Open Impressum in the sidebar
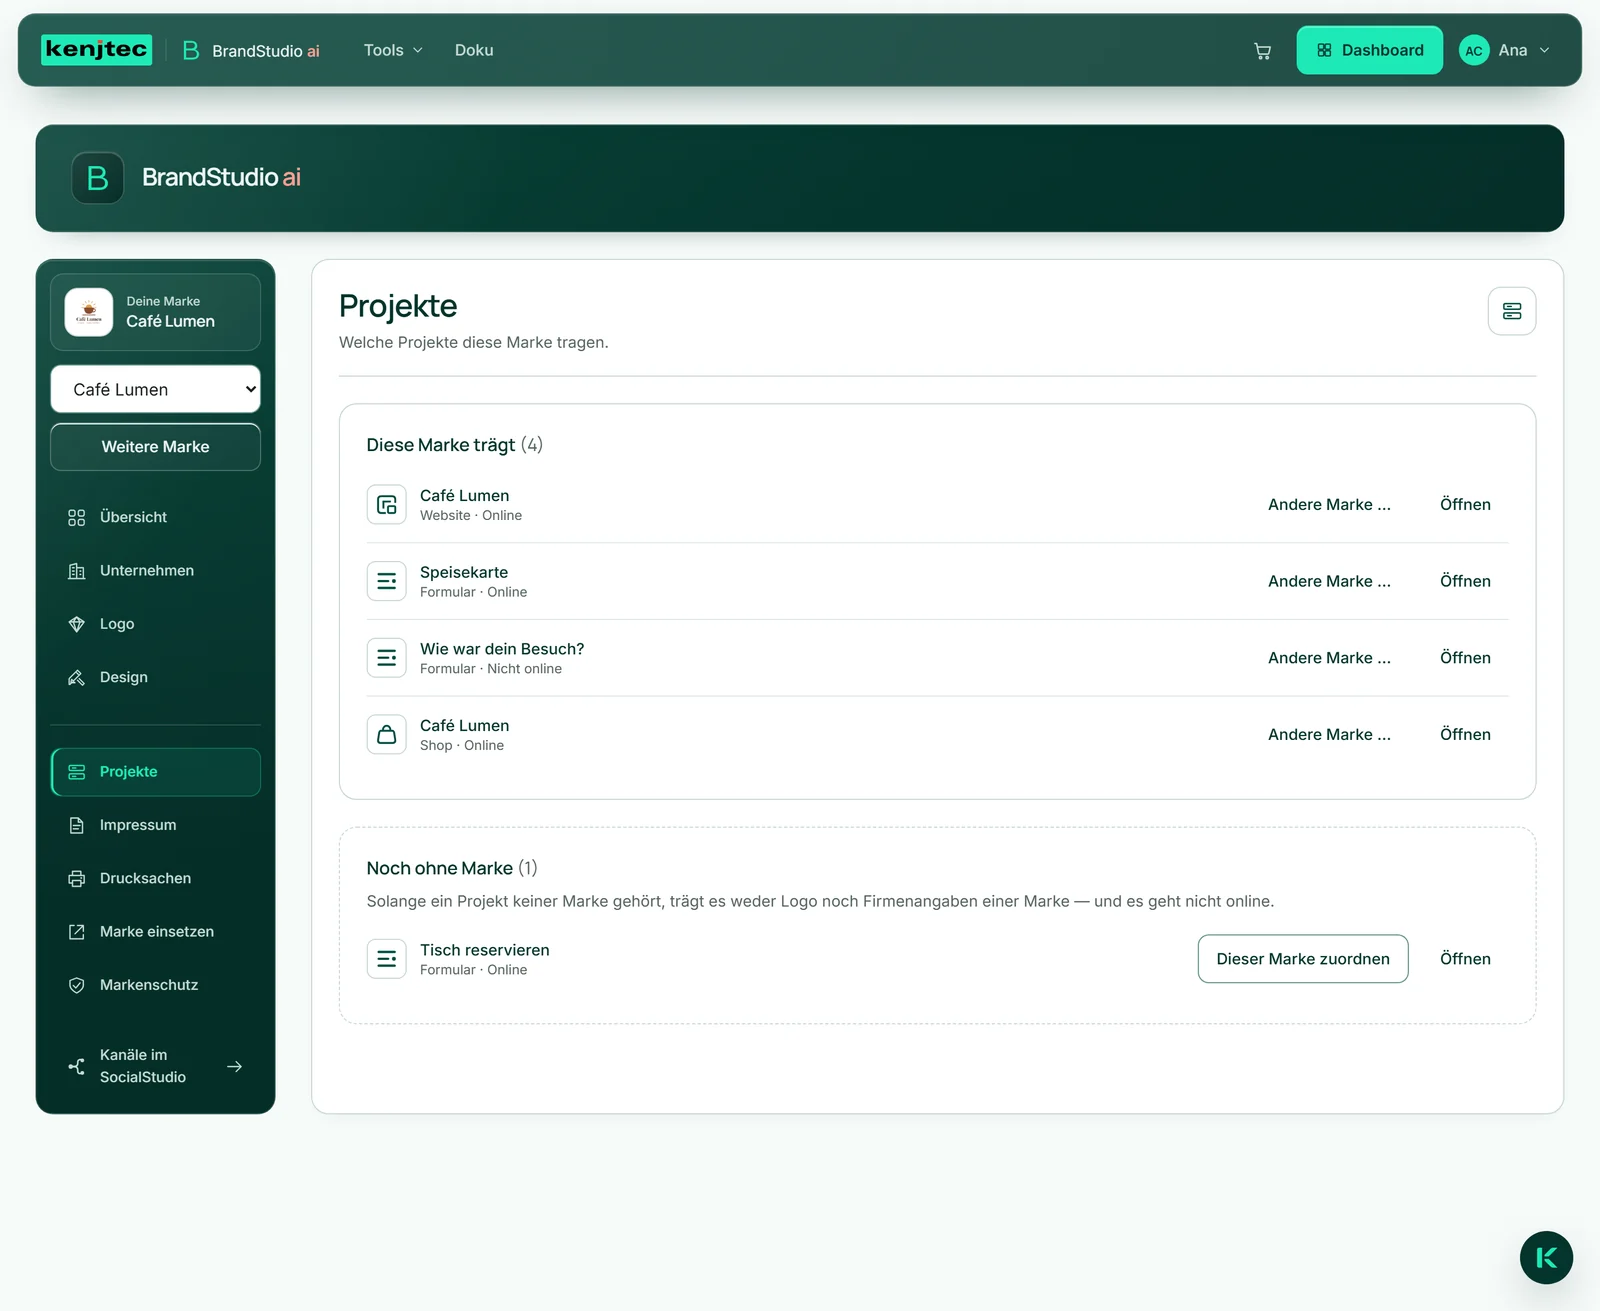1600x1311 pixels. click(x=156, y=825)
